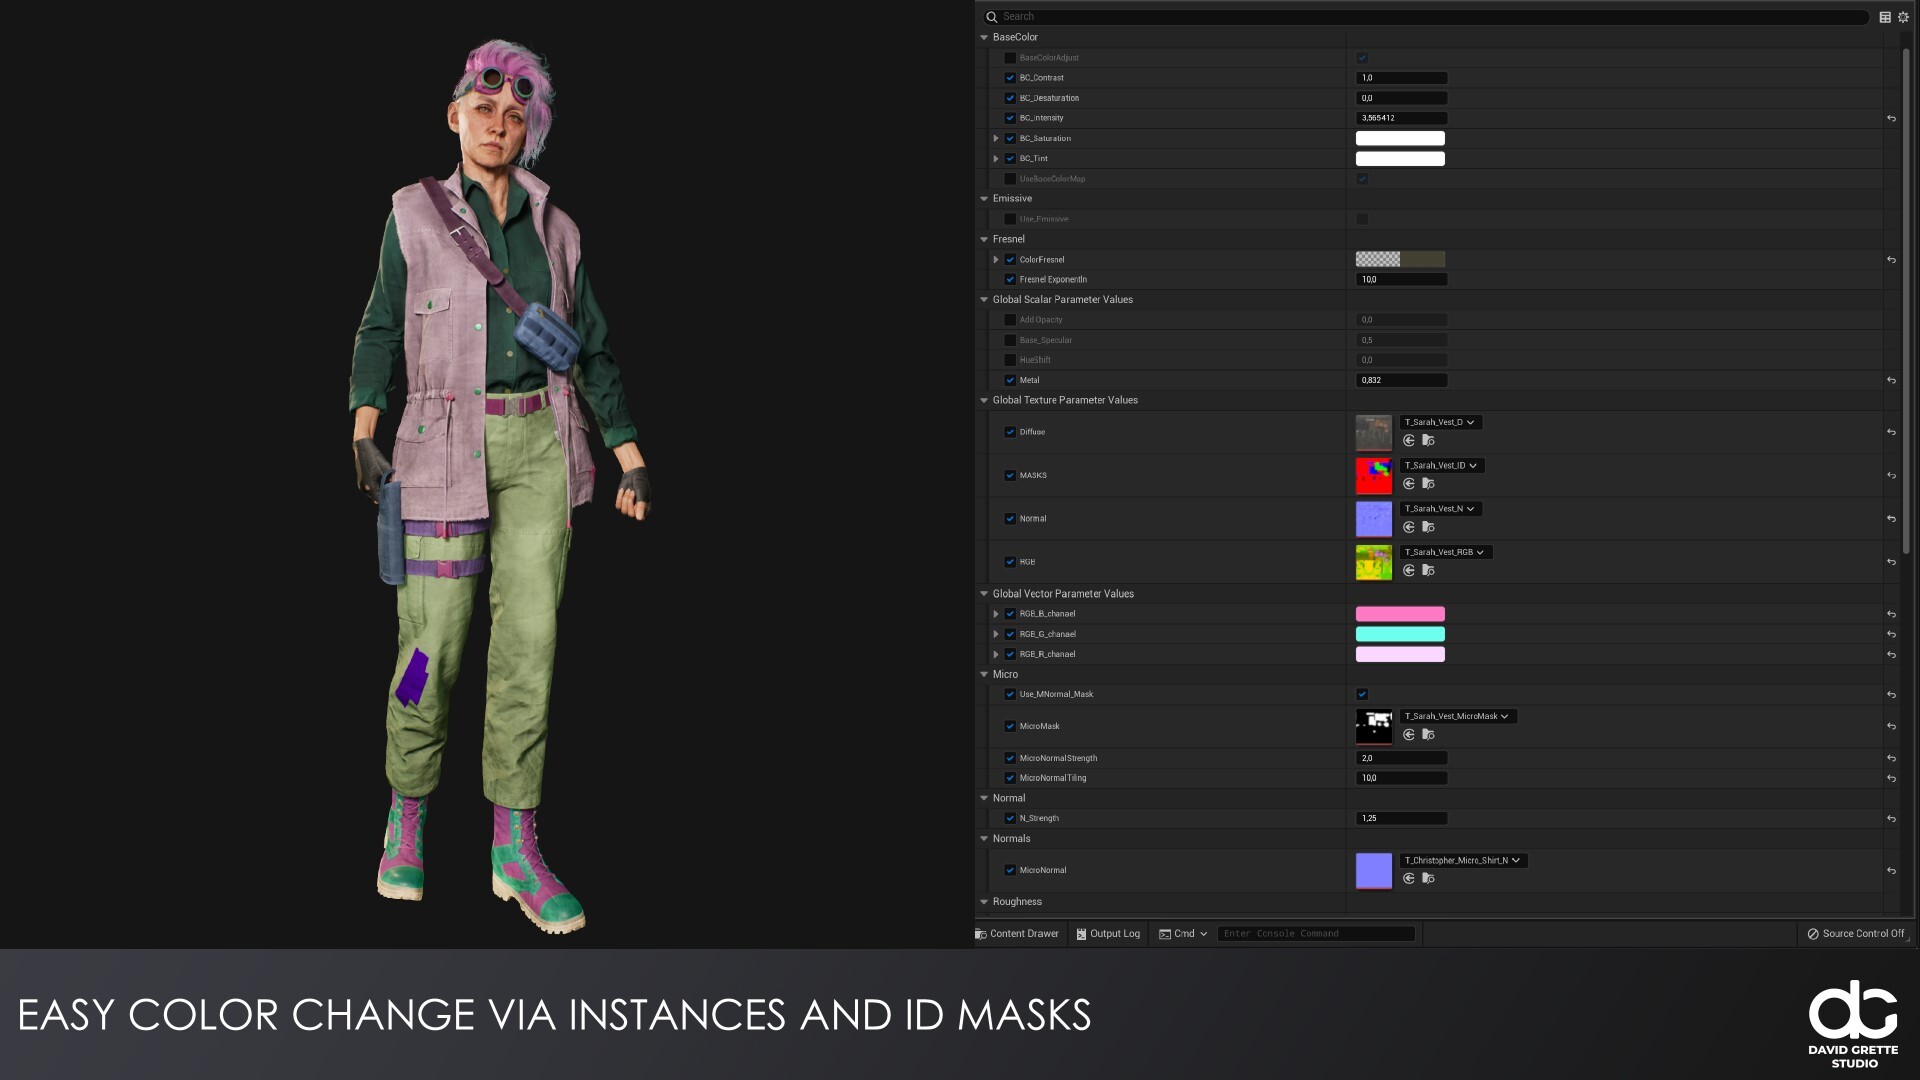Click the view options icon left of the gear

click(1883, 17)
